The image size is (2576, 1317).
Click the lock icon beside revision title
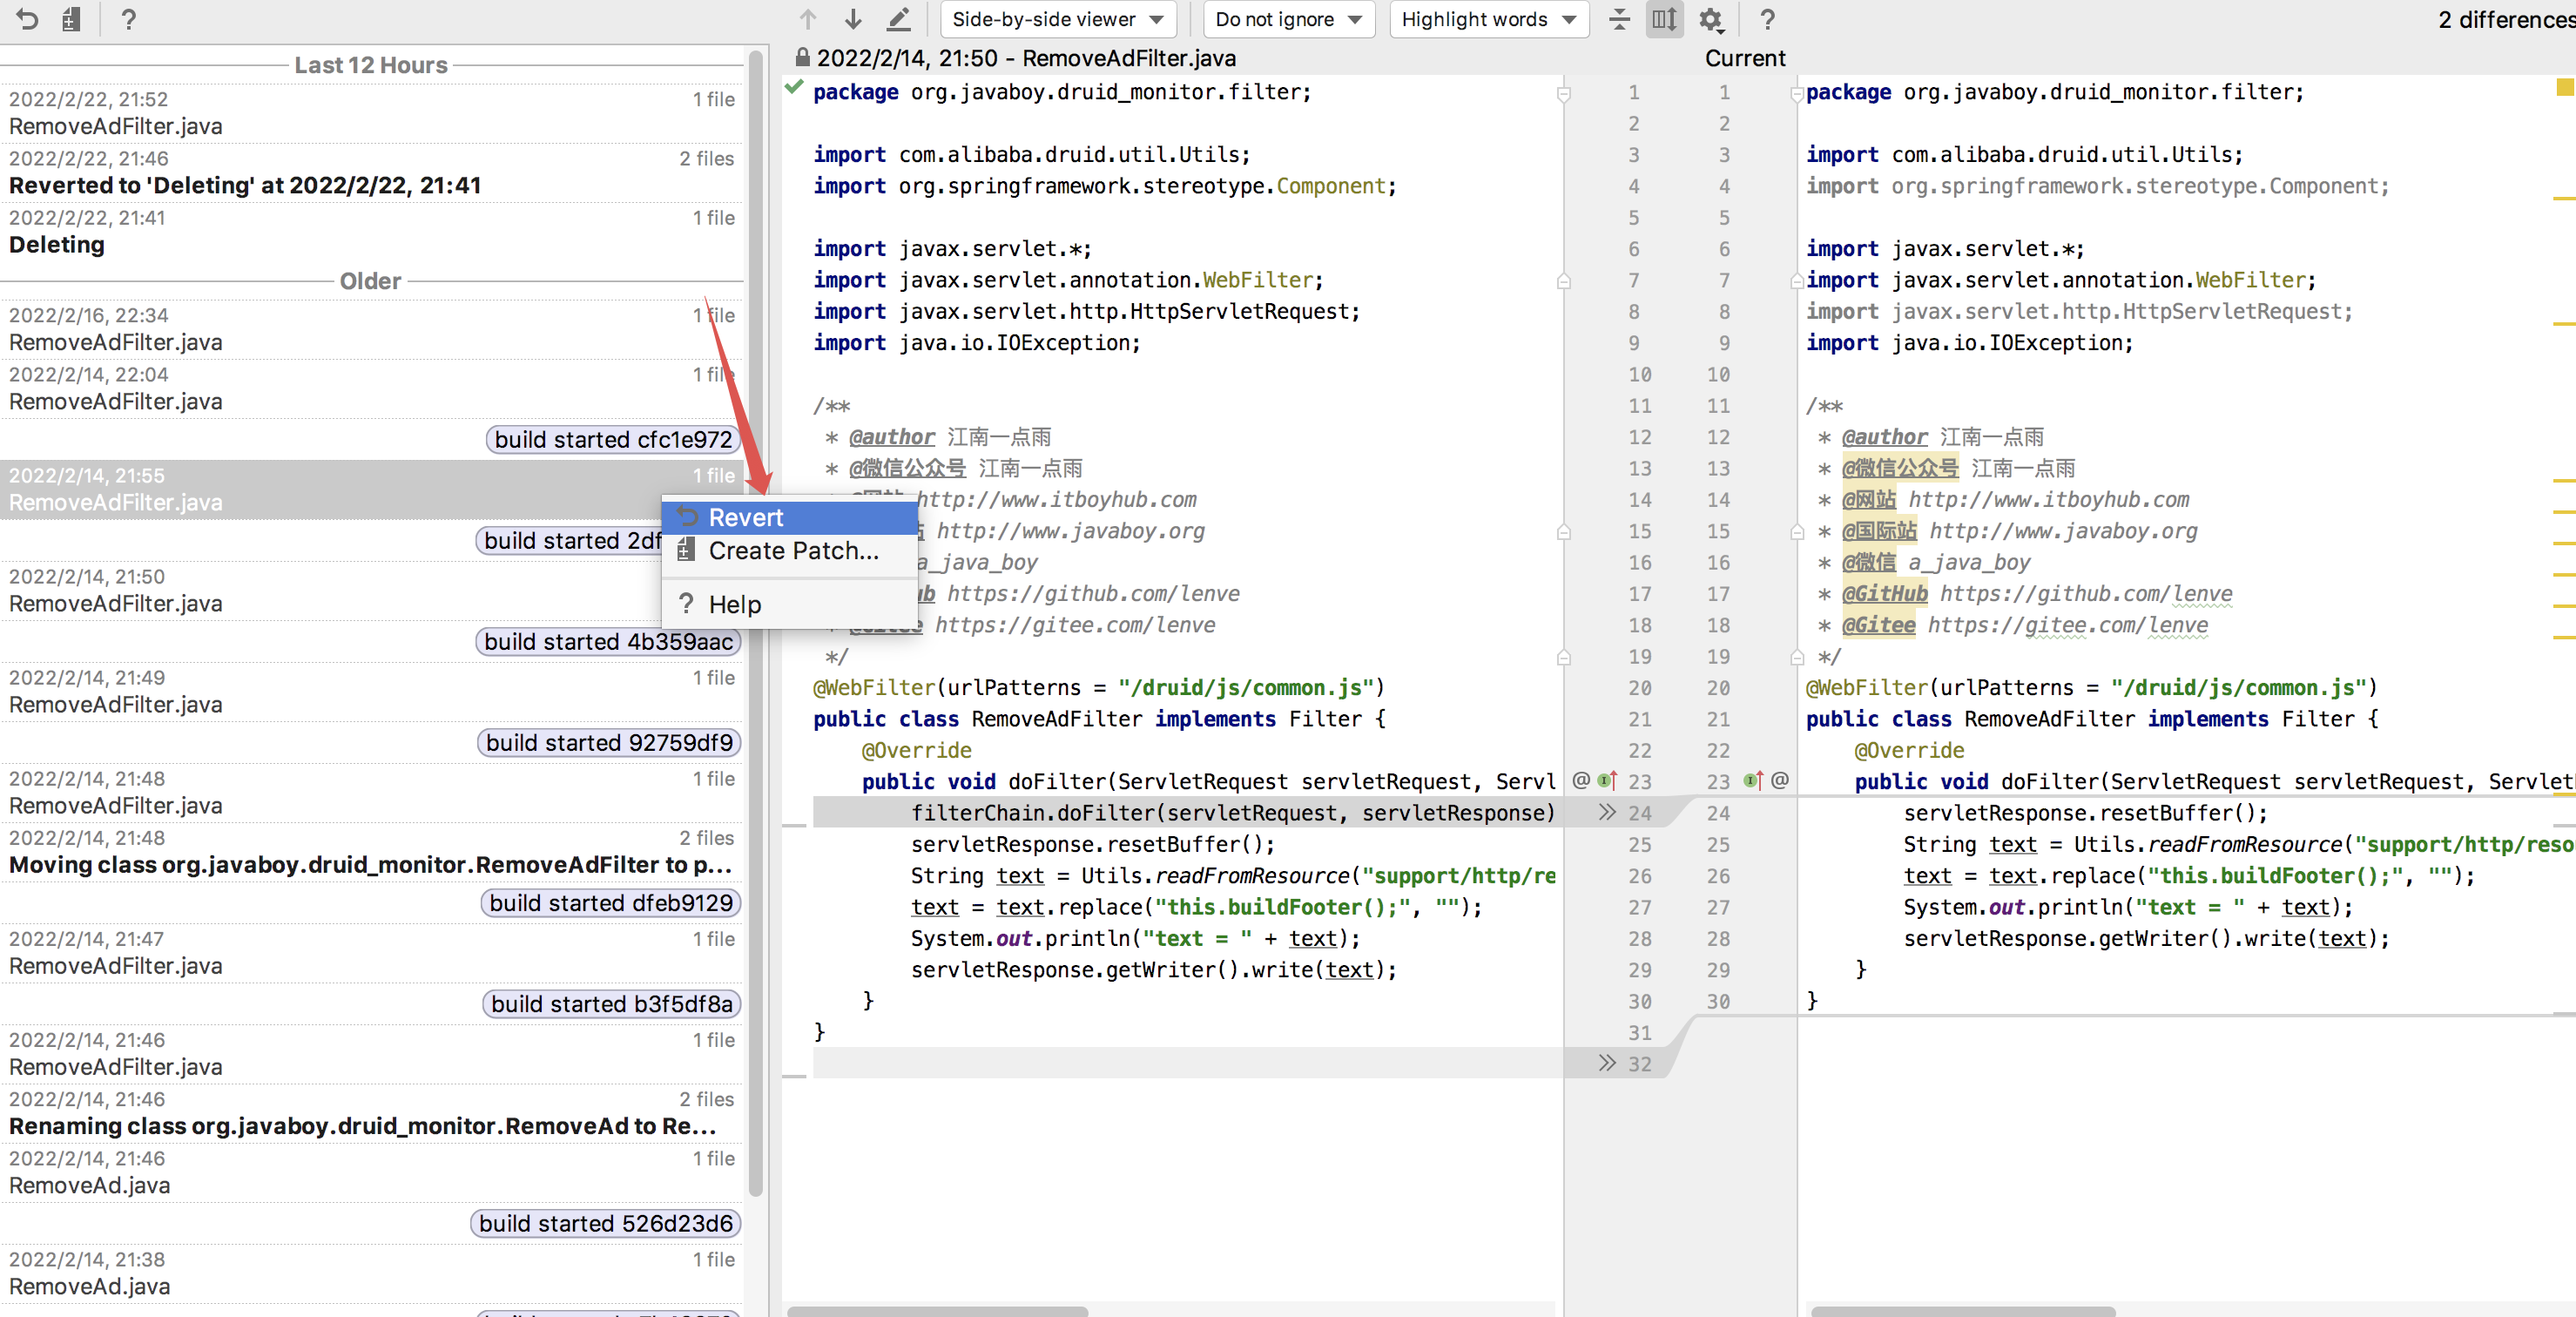[802, 57]
